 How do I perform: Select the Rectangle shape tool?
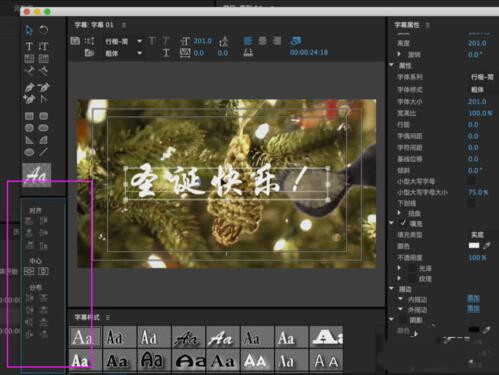click(x=29, y=116)
